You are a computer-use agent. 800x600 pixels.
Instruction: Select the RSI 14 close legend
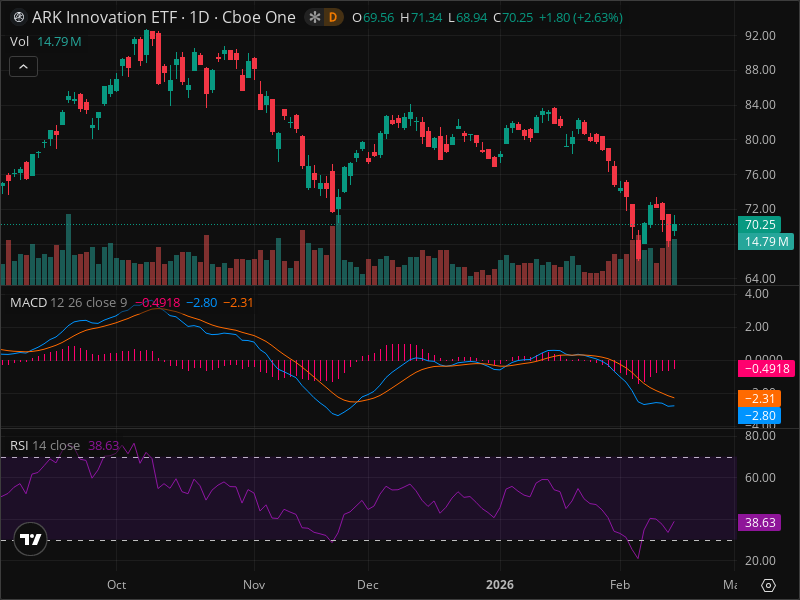click(45, 445)
